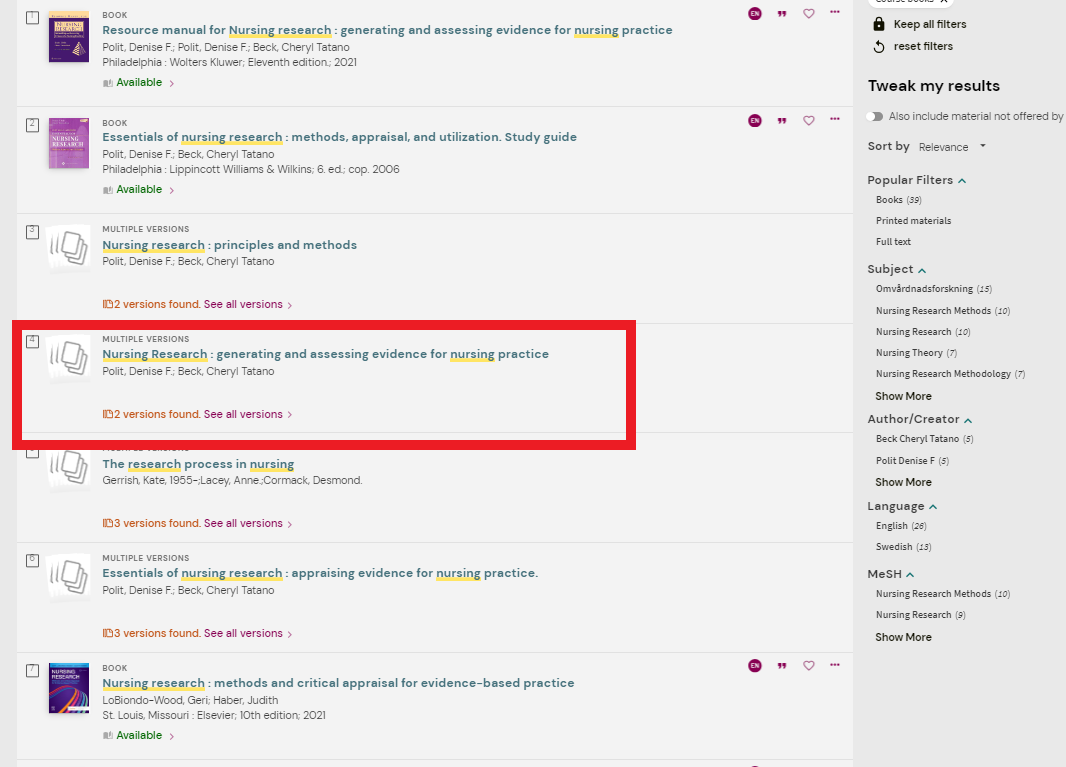Filter by subject Nursing Research Methodology
1066x767 pixels.
(x=950, y=374)
